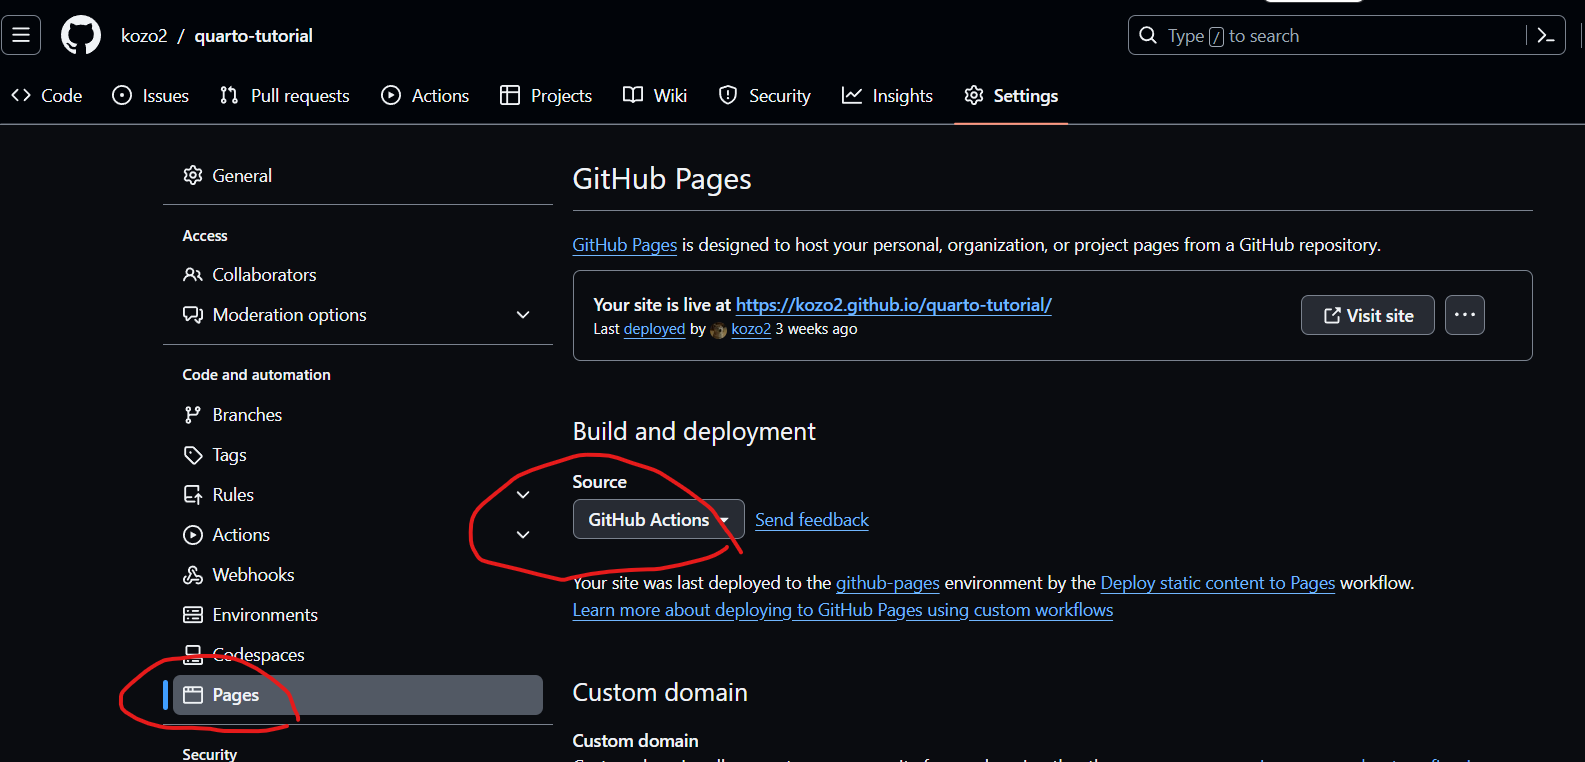Click the Code tab icon

pyautogui.click(x=21, y=95)
